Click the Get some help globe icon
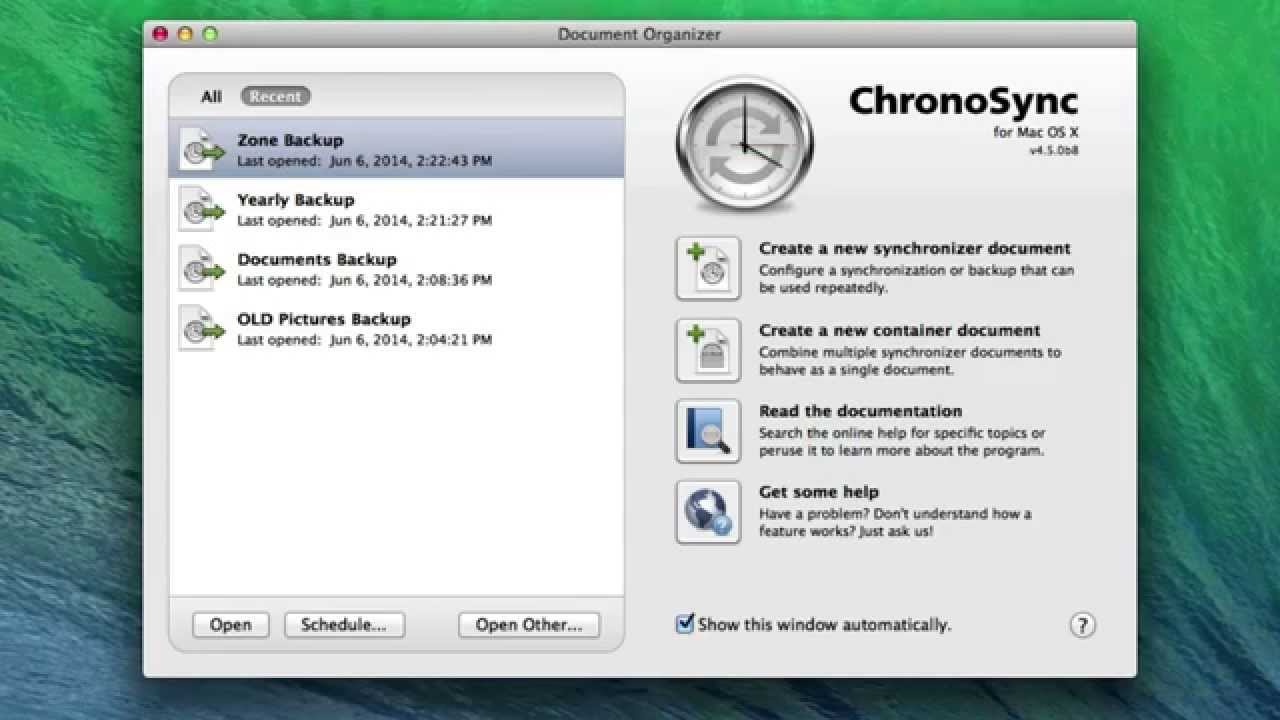Viewport: 1280px width, 720px height. [708, 512]
